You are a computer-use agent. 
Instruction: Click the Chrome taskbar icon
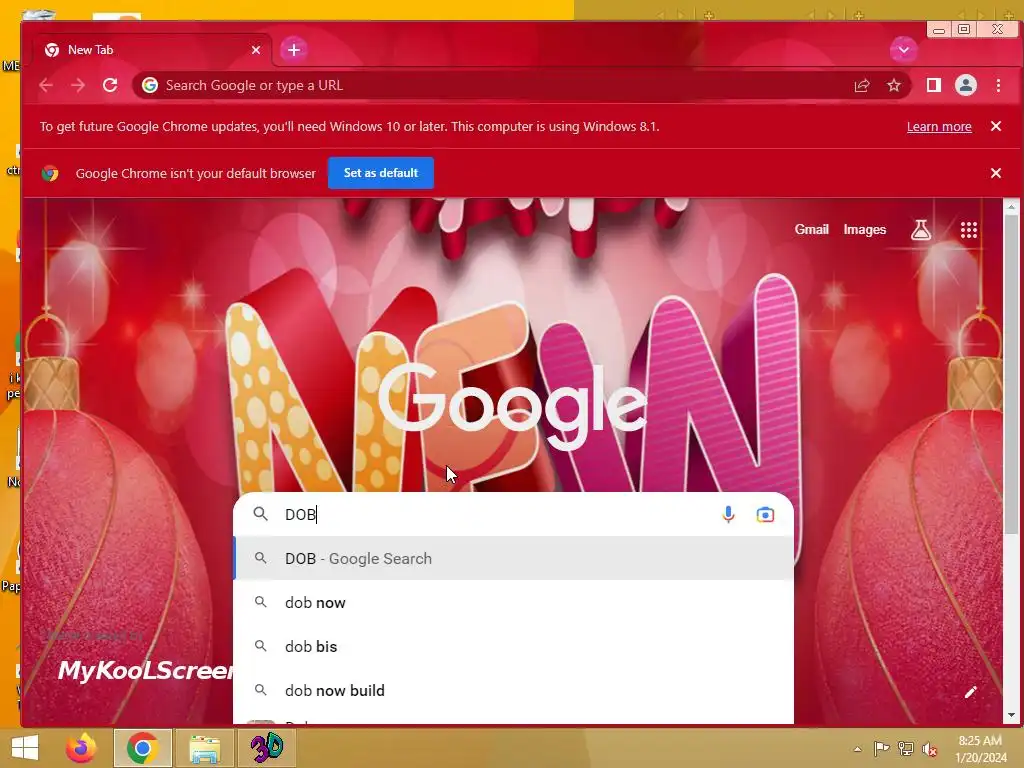click(142, 748)
